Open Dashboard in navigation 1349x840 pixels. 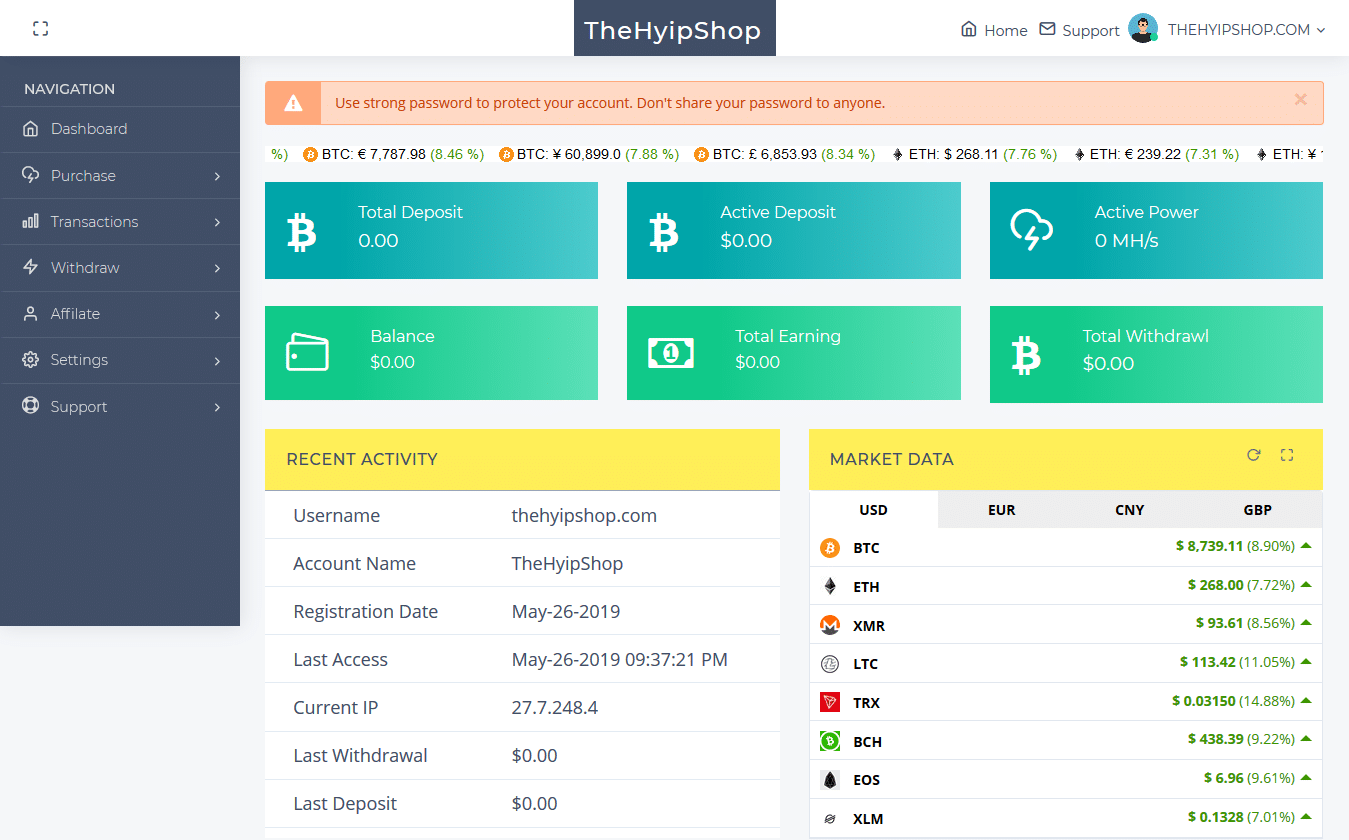(120, 129)
